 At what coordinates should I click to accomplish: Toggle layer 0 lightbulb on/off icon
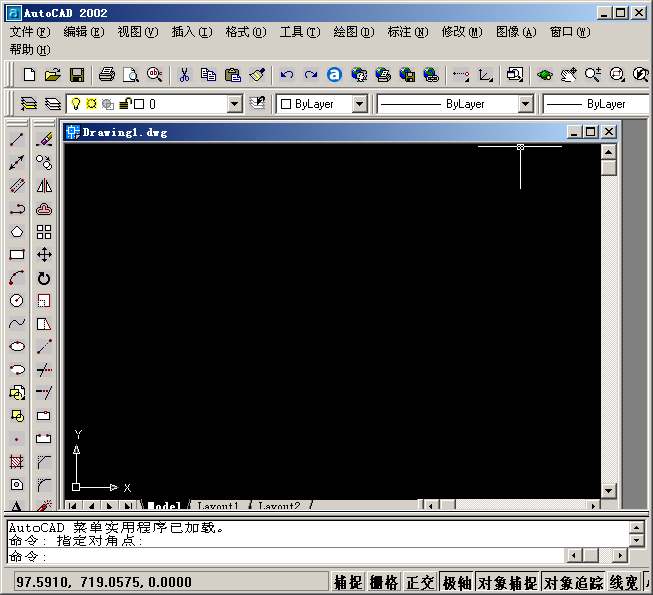76,104
